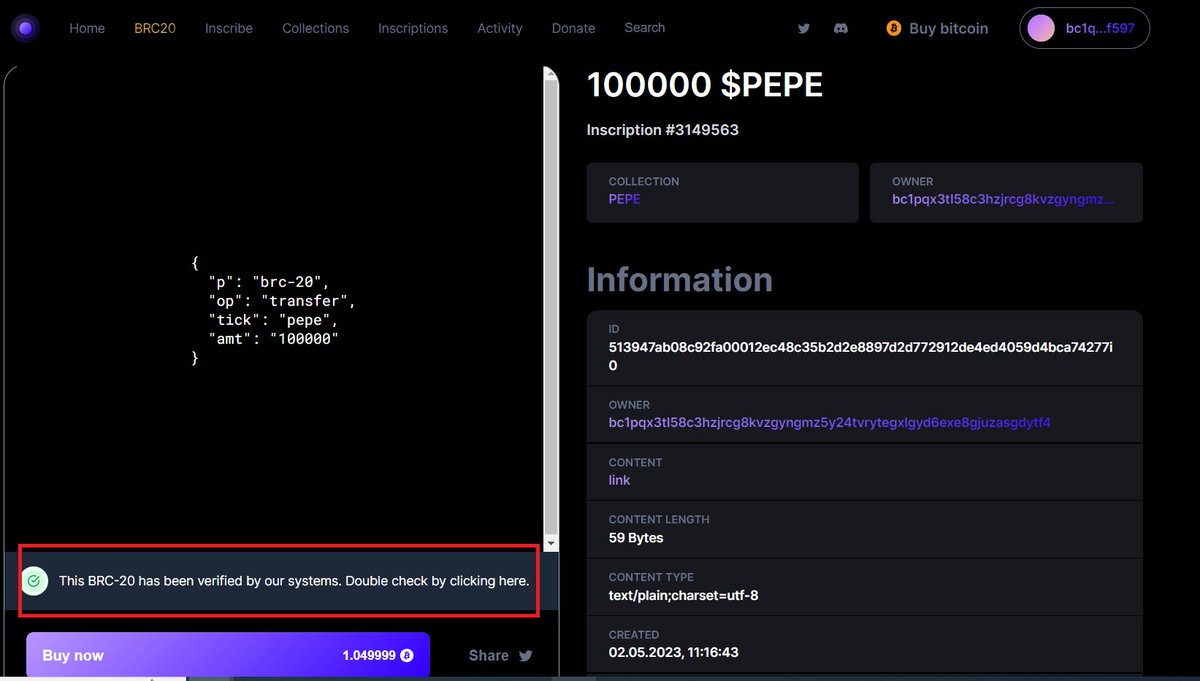Open the Discord icon in header
This screenshot has height=681, width=1200.
tap(841, 29)
